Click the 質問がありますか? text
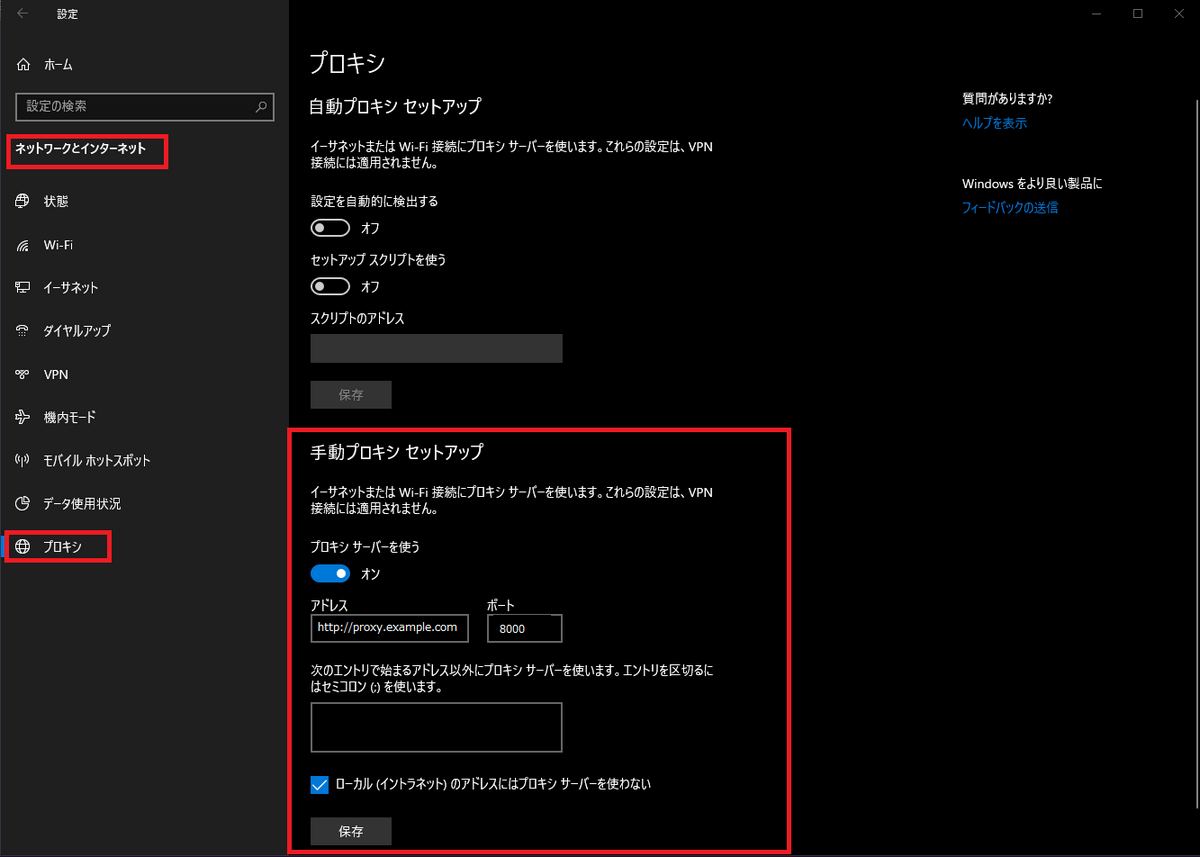Screen dimensions: 1200x857 [x=1007, y=99]
